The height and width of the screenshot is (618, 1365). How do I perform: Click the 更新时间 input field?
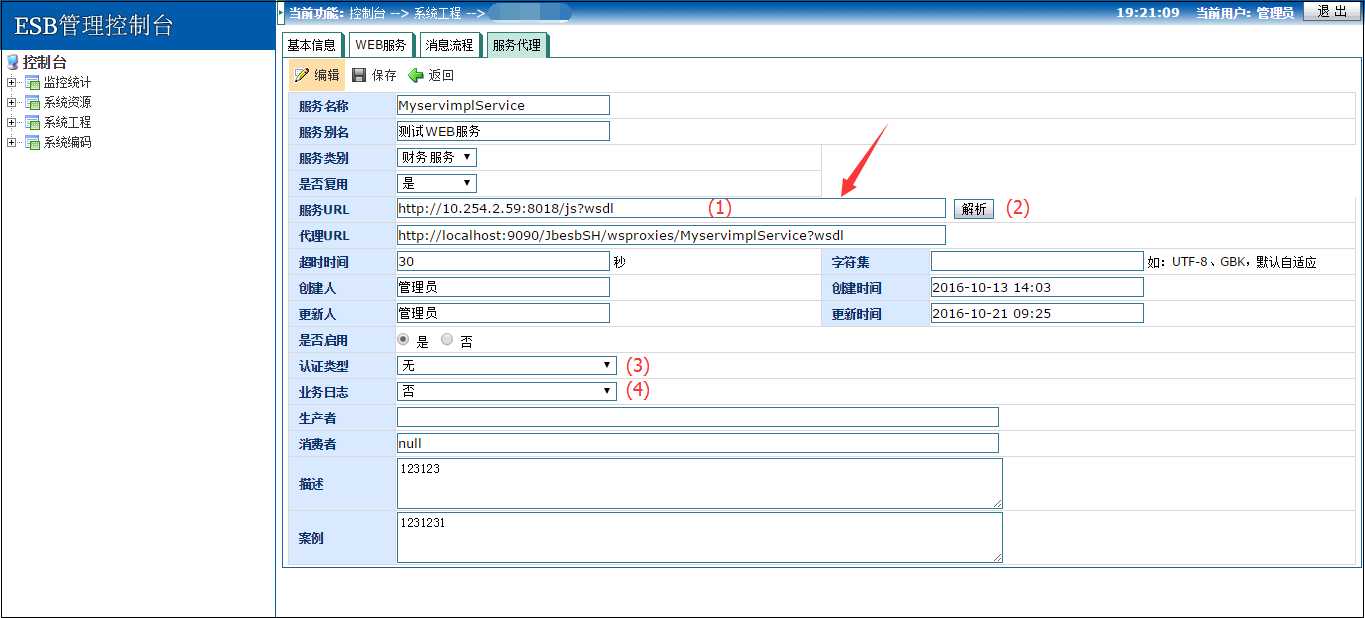1037,313
